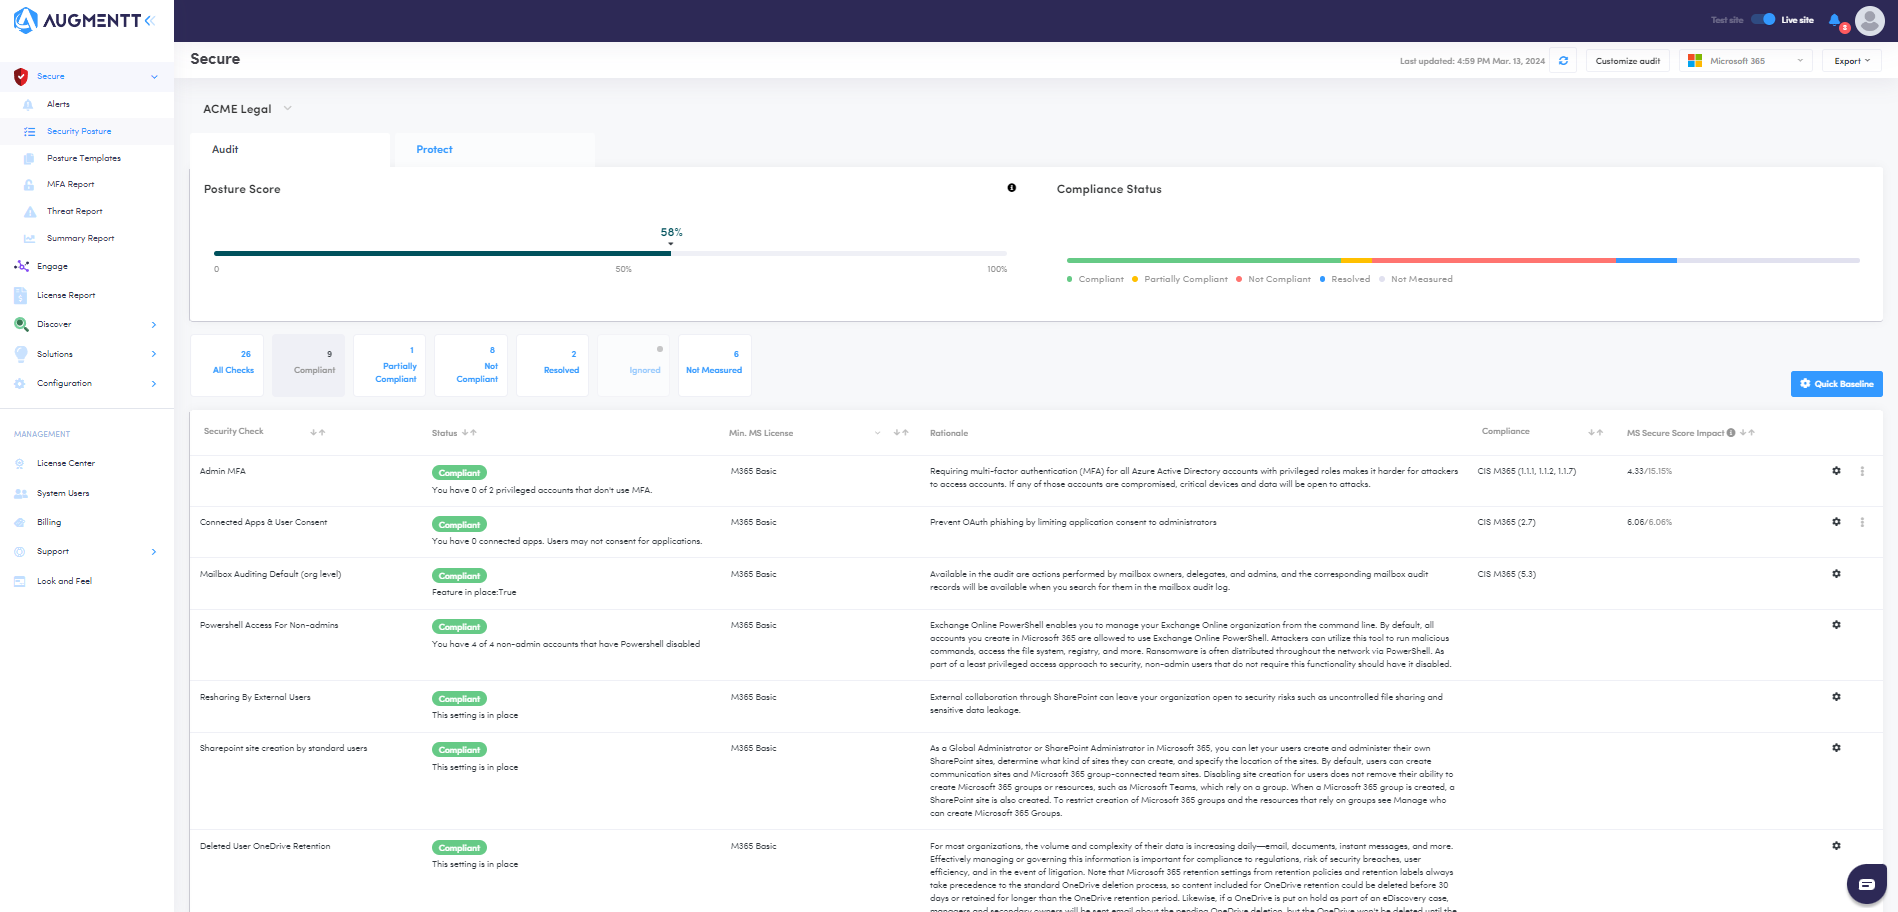Viewport: 1898px width, 912px height.
Task: Open the Microsoft 365 selector dropdown
Action: click(x=1745, y=61)
